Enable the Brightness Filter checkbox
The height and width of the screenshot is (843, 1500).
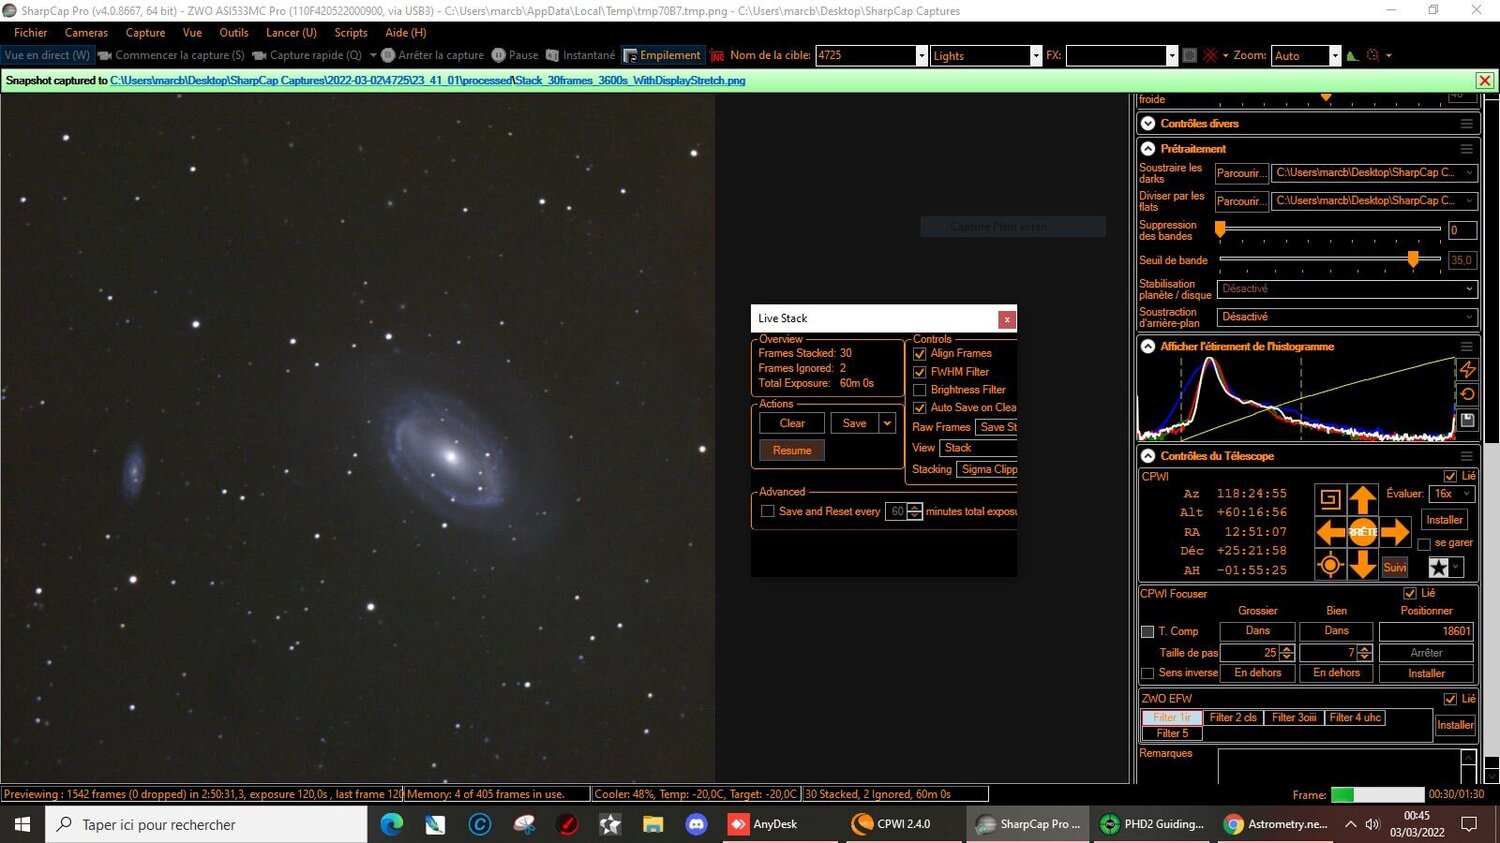click(x=919, y=389)
